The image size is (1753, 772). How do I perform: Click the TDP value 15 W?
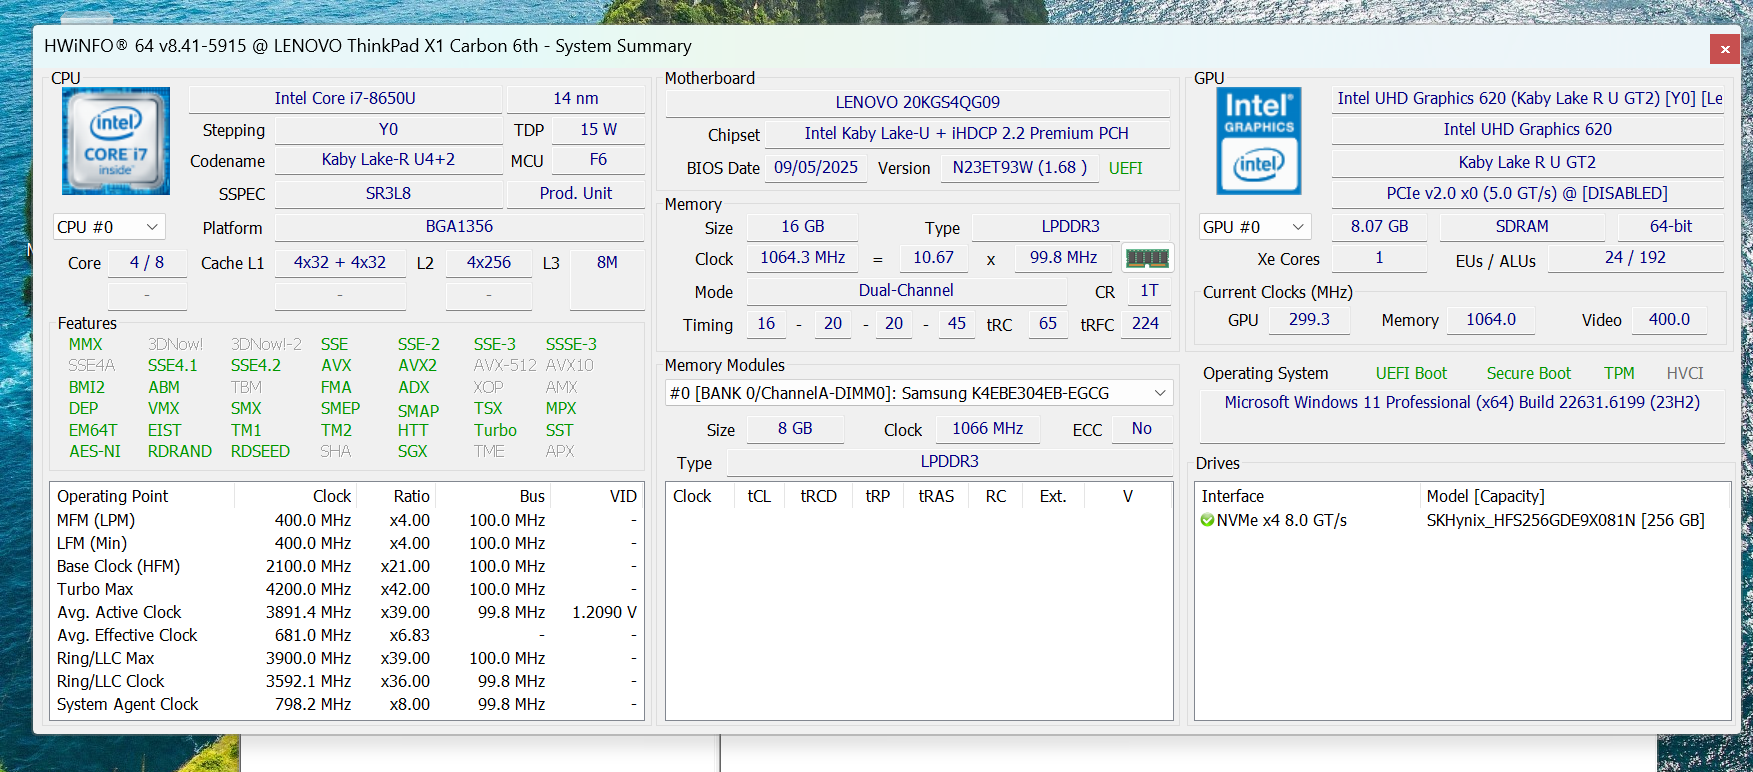[x=598, y=129]
